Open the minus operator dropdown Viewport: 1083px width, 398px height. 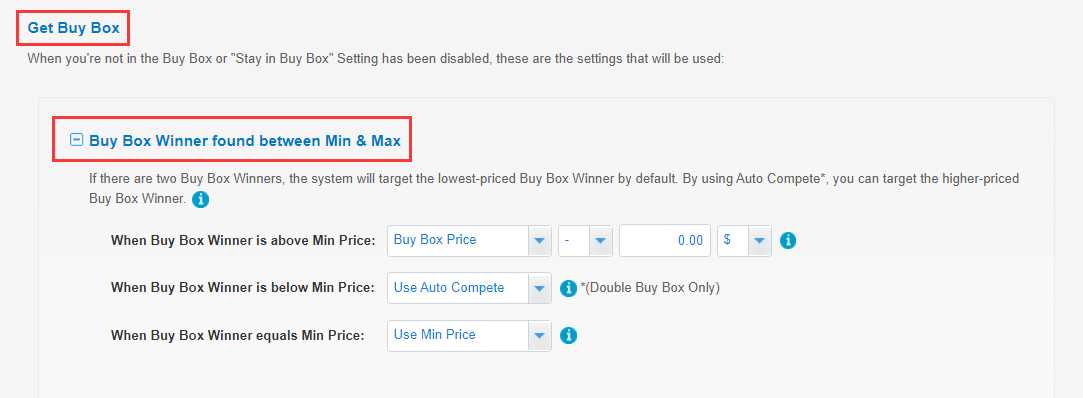pos(585,240)
